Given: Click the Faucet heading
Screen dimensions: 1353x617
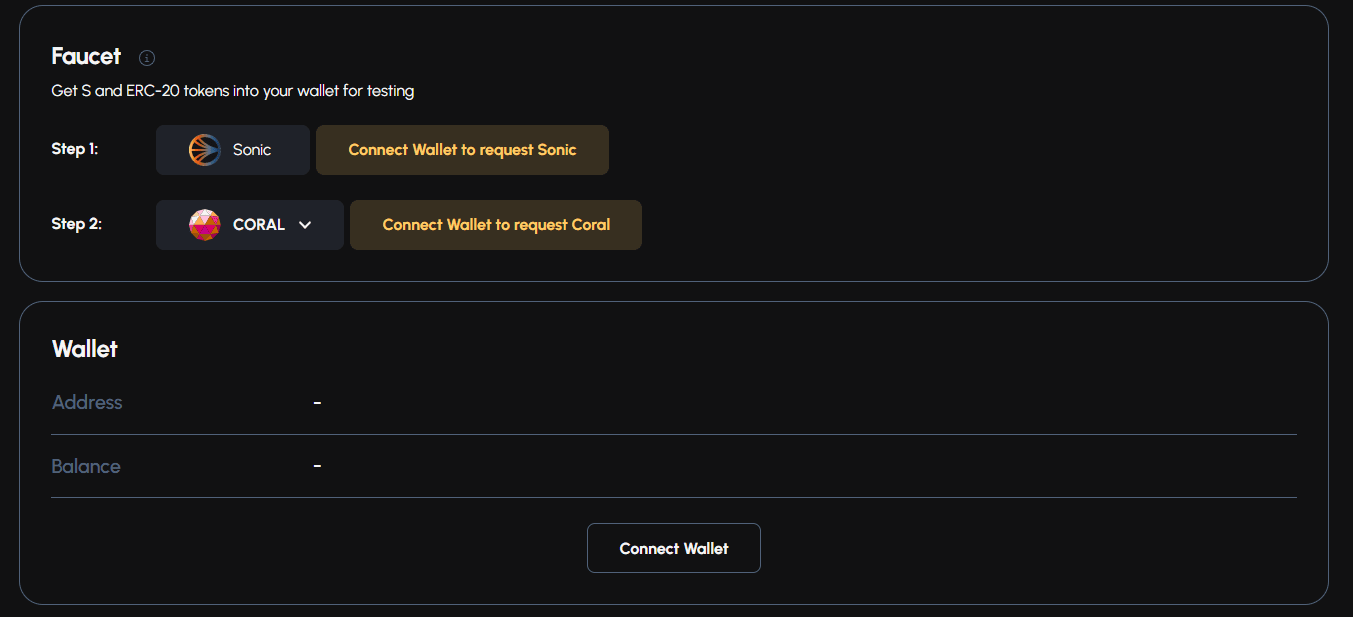Looking at the screenshot, I should 86,56.
